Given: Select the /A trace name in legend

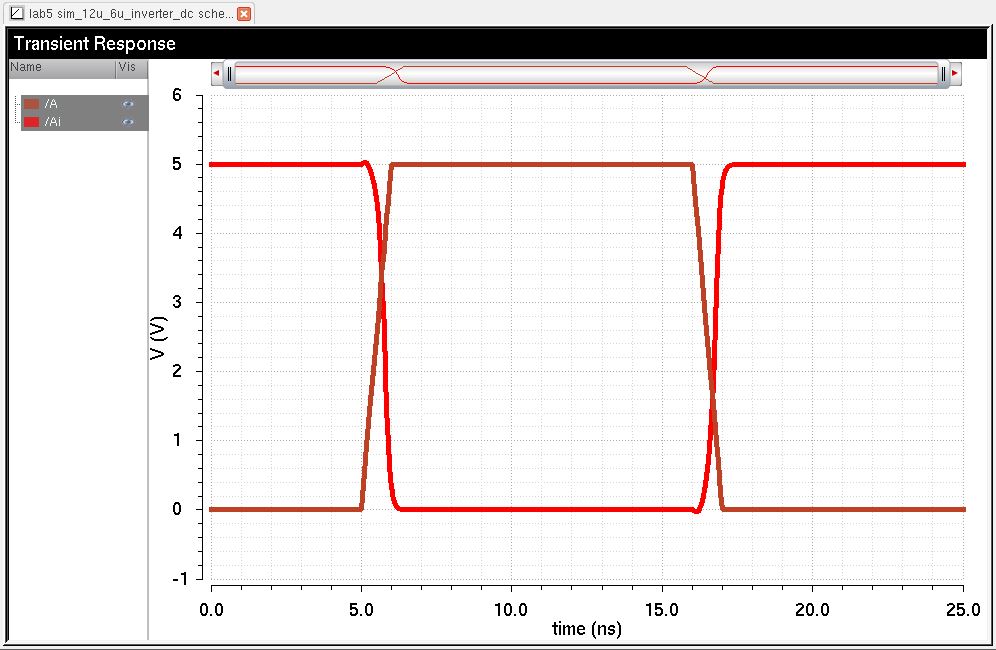Looking at the screenshot, I should [51, 104].
